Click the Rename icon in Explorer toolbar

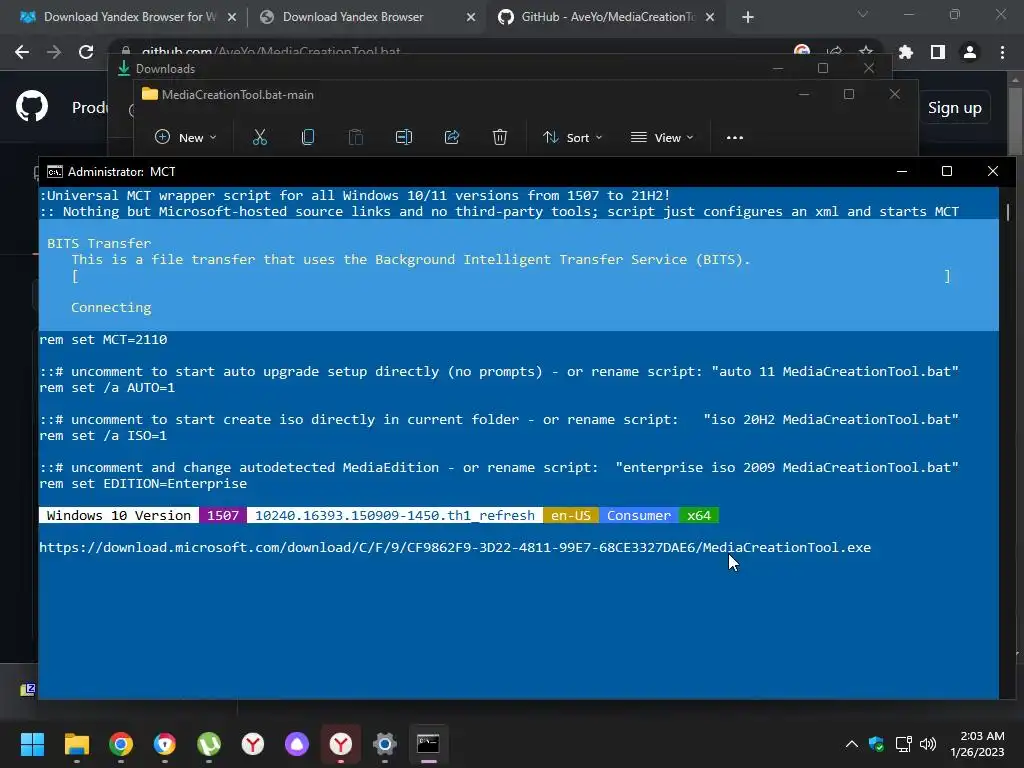tap(404, 137)
